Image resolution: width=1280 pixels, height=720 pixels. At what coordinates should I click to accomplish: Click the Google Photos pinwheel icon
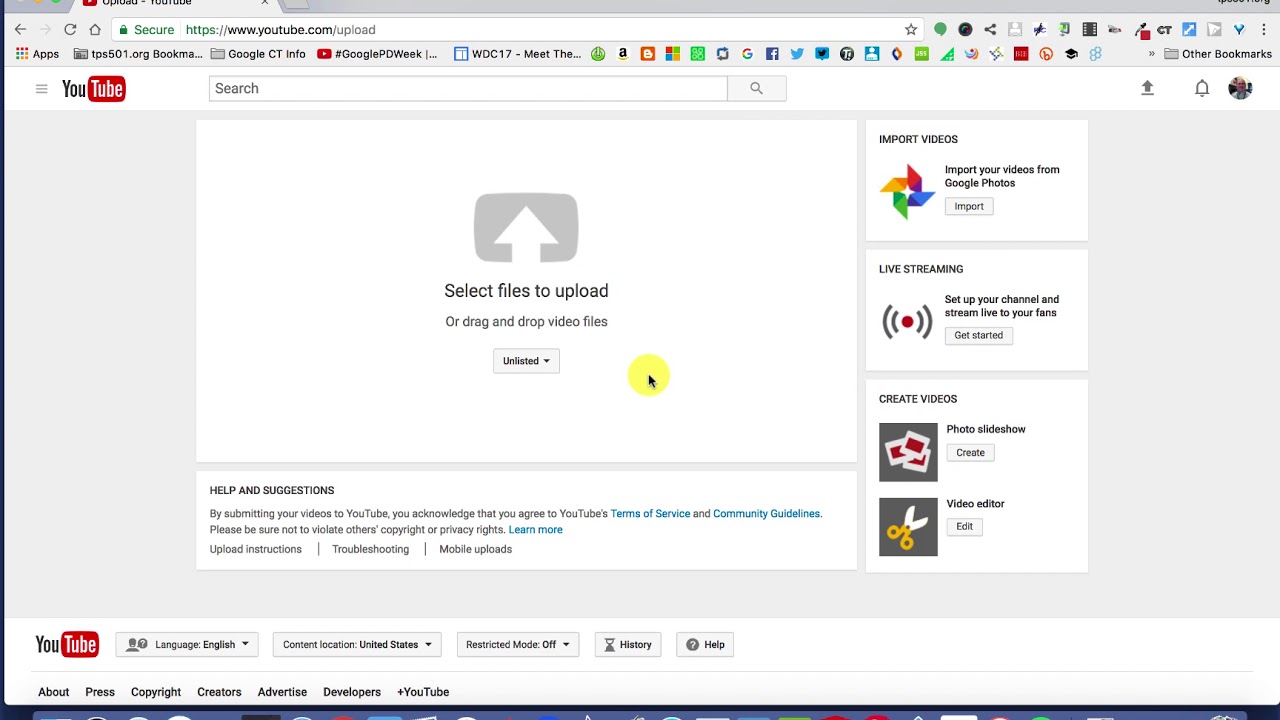pos(907,191)
